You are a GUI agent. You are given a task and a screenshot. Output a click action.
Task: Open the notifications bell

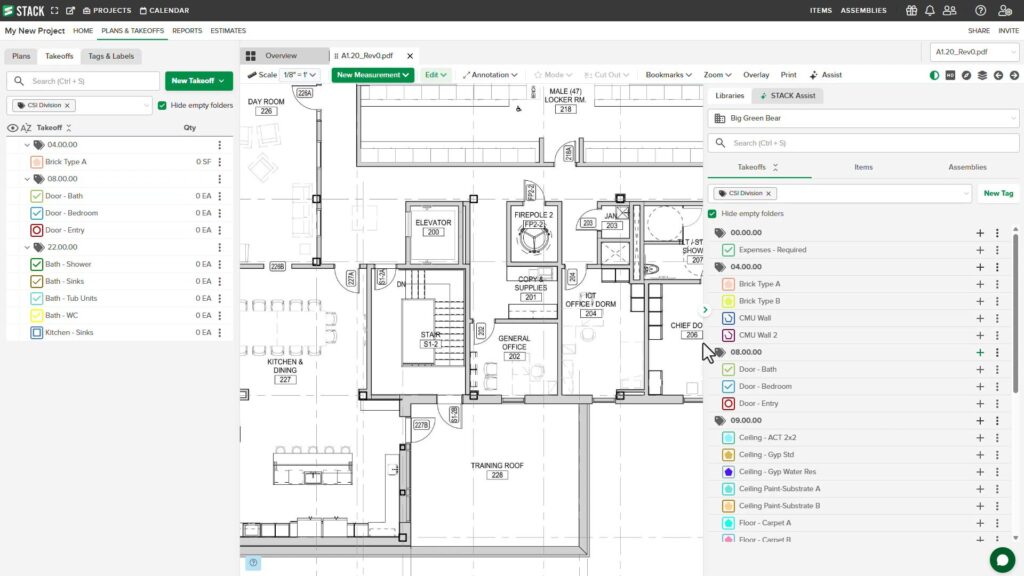pos(929,10)
